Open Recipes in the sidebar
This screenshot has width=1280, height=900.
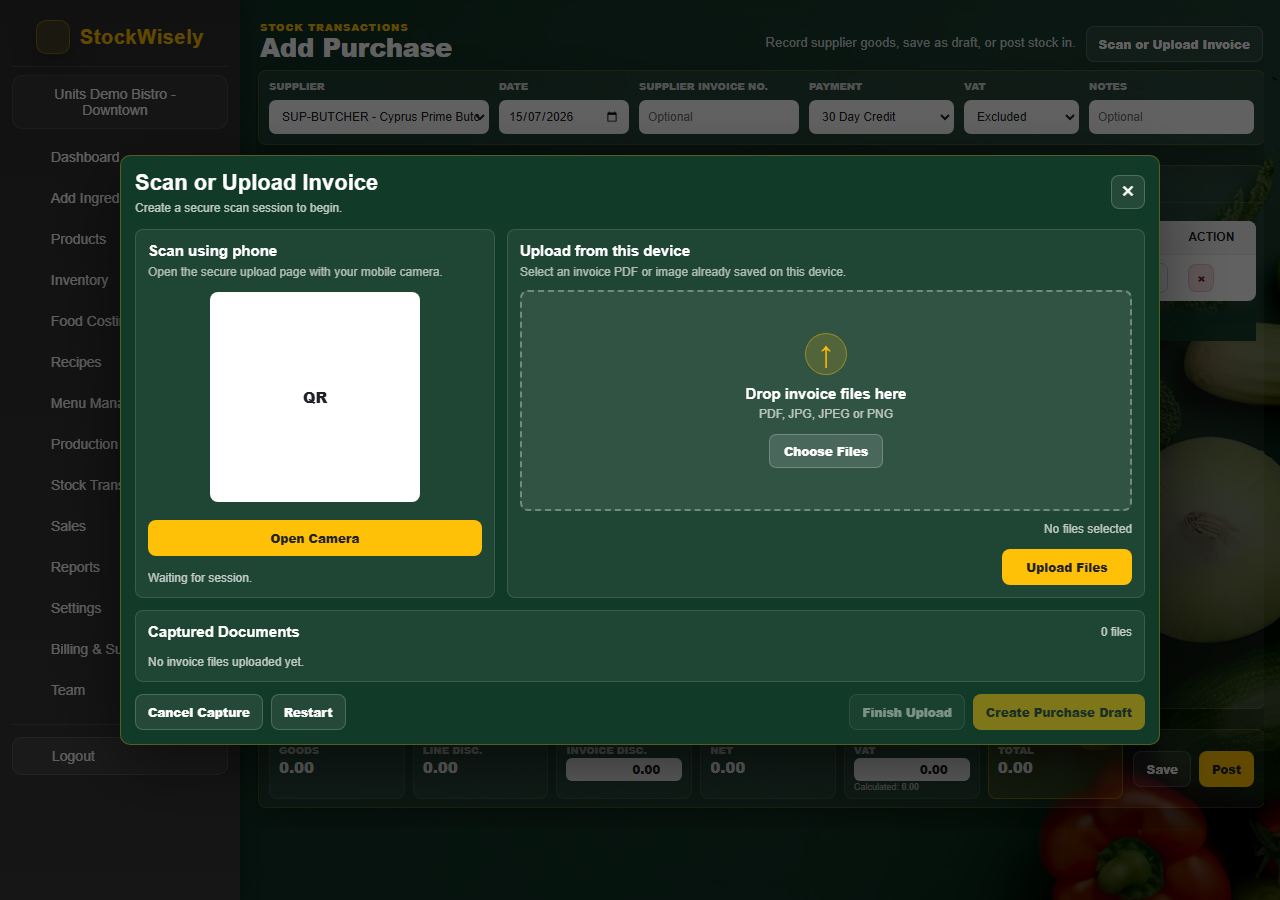76,362
